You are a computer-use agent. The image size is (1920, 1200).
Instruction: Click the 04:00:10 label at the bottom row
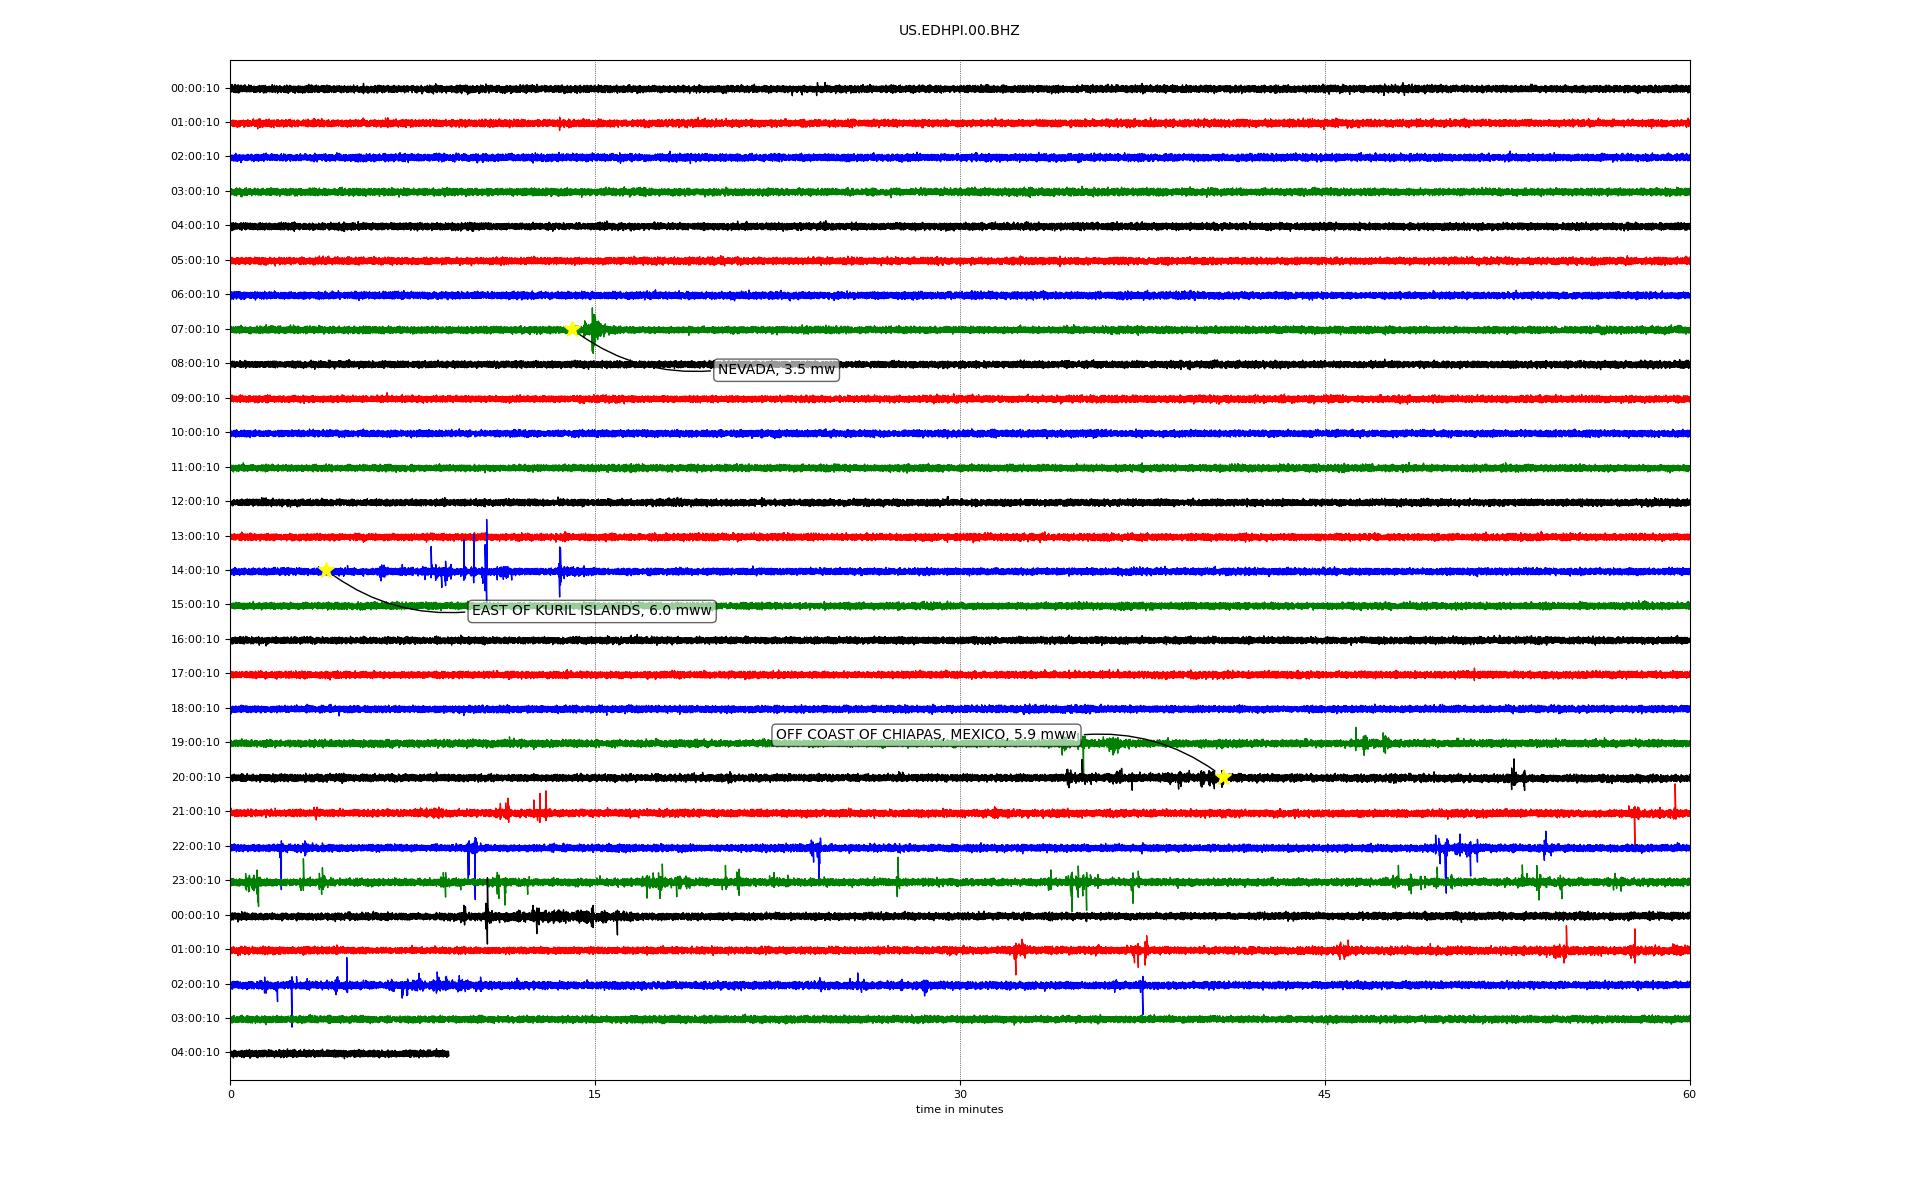coord(195,1052)
